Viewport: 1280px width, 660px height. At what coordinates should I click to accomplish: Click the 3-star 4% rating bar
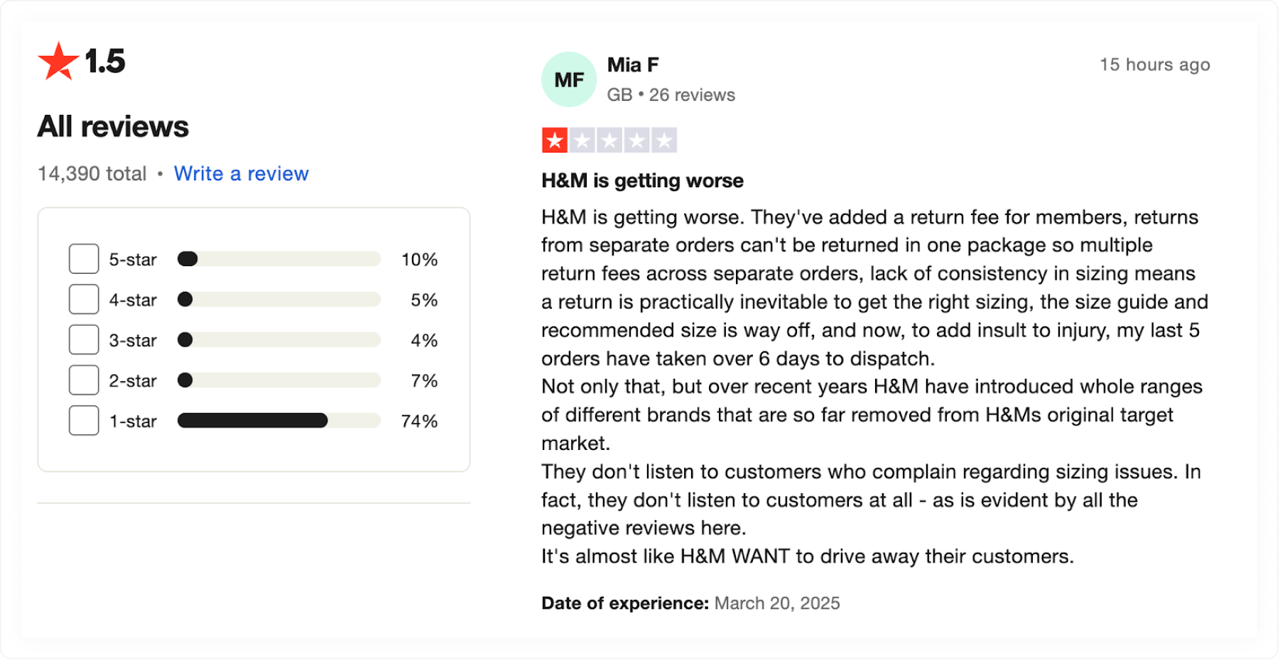[x=279, y=340]
